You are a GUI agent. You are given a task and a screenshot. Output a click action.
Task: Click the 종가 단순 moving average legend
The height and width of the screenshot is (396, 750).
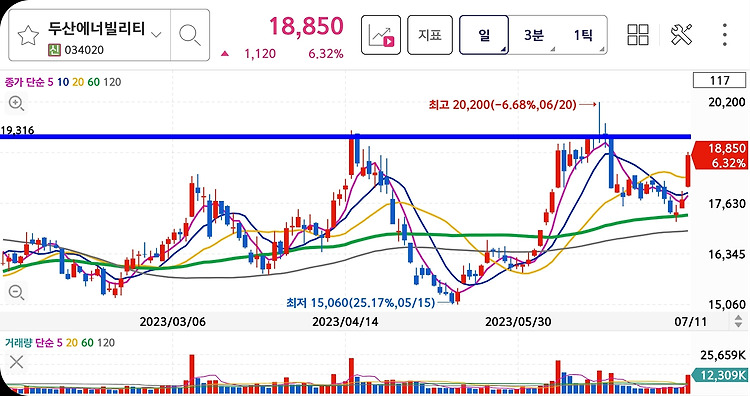pos(25,82)
